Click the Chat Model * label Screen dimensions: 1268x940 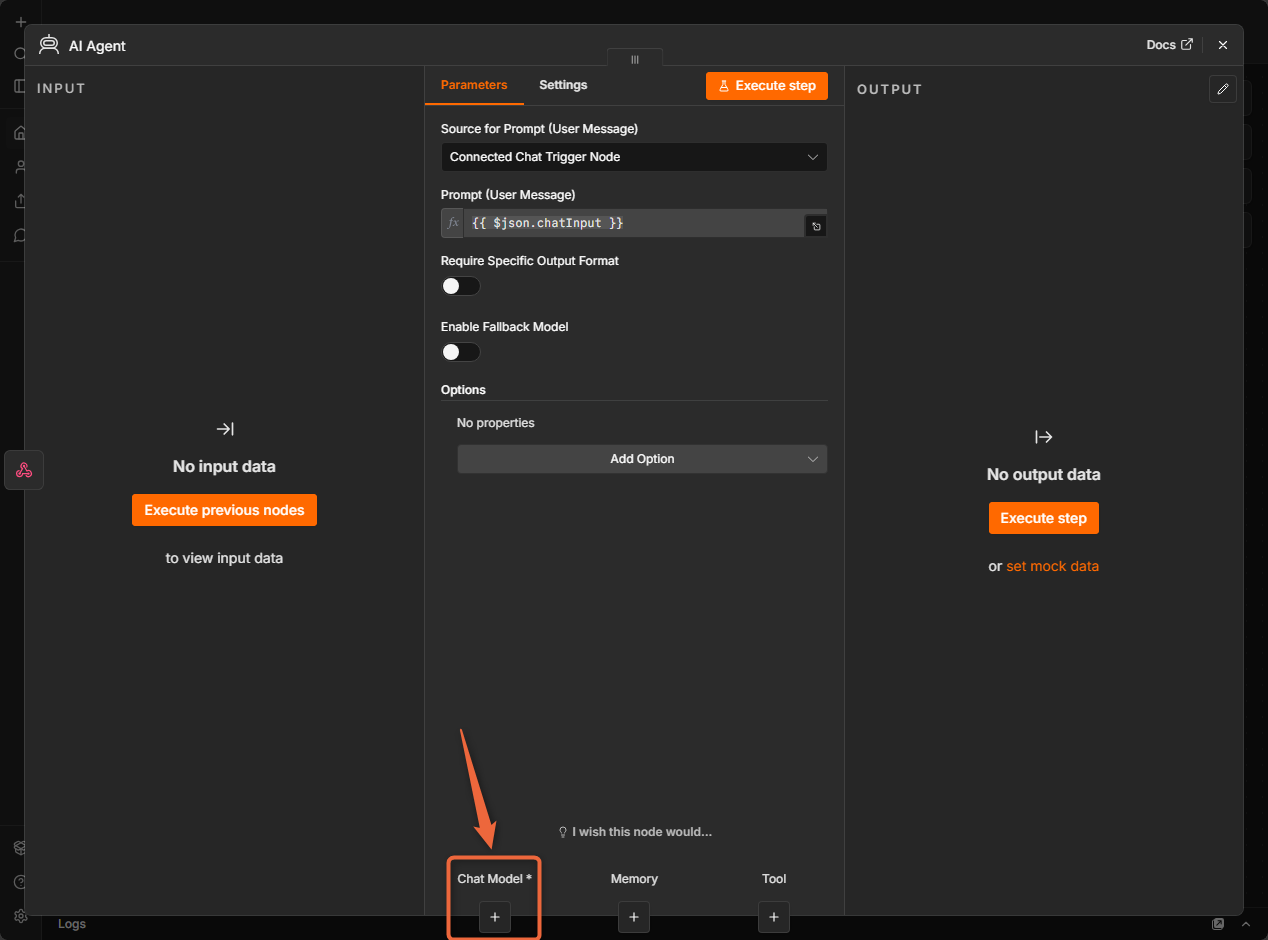click(x=494, y=879)
